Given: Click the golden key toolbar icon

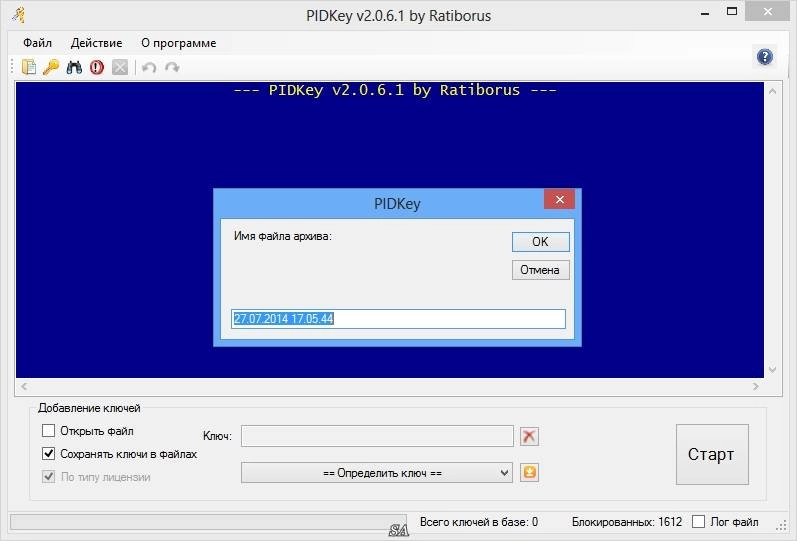Looking at the screenshot, I should click(51, 67).
